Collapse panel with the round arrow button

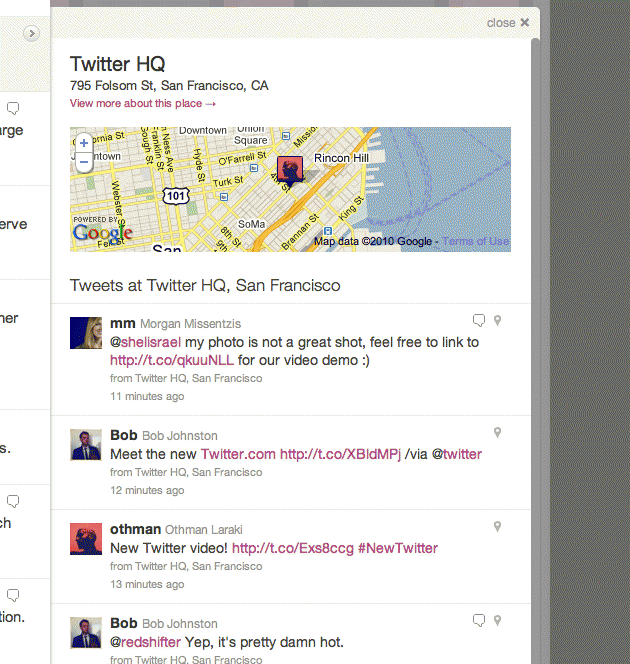tap(31, 34)
